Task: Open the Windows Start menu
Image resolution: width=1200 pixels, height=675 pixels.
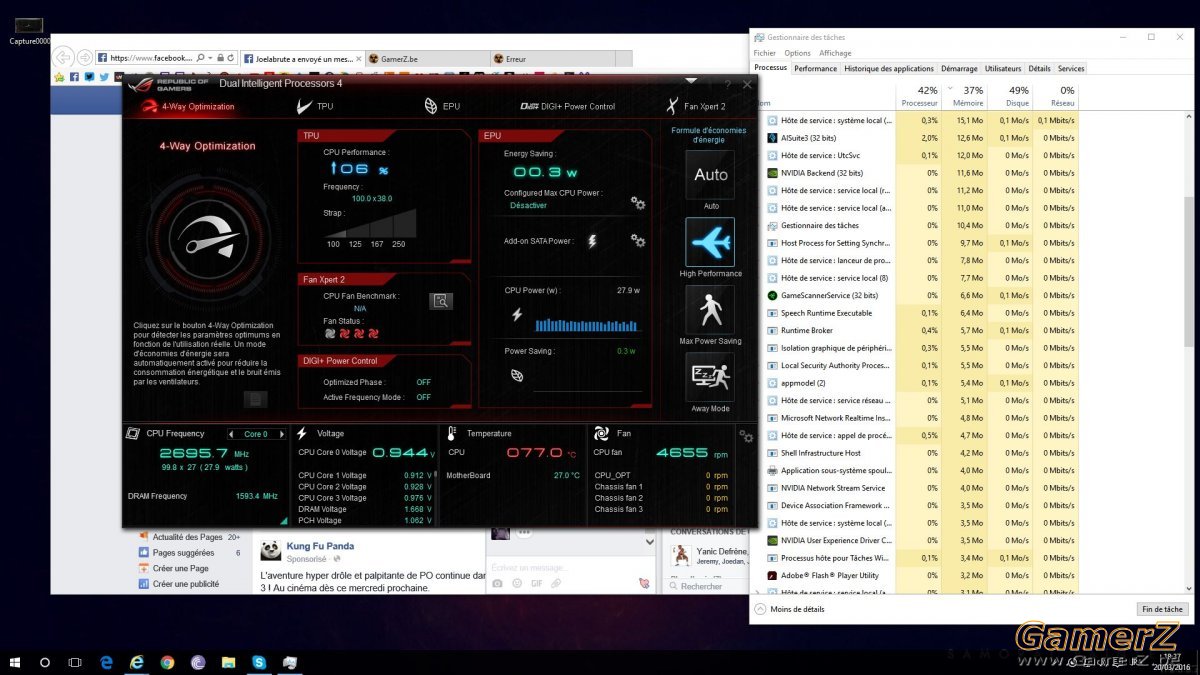Action: tap(15, 662)
